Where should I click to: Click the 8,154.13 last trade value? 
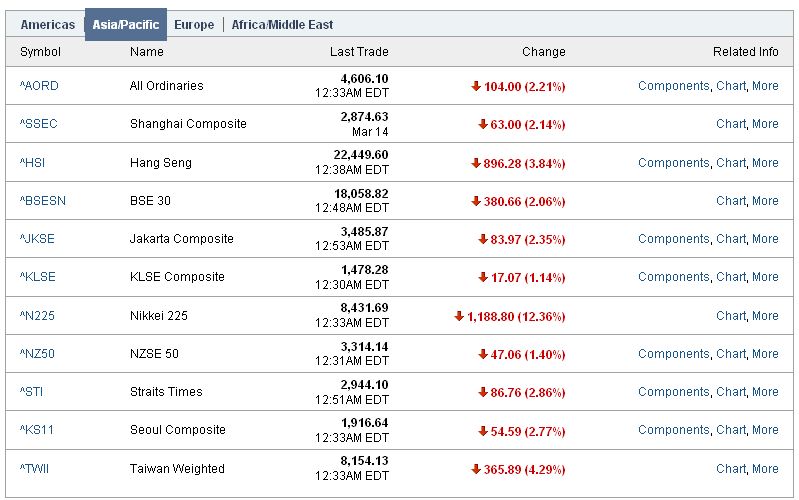(x=364, y=461)
